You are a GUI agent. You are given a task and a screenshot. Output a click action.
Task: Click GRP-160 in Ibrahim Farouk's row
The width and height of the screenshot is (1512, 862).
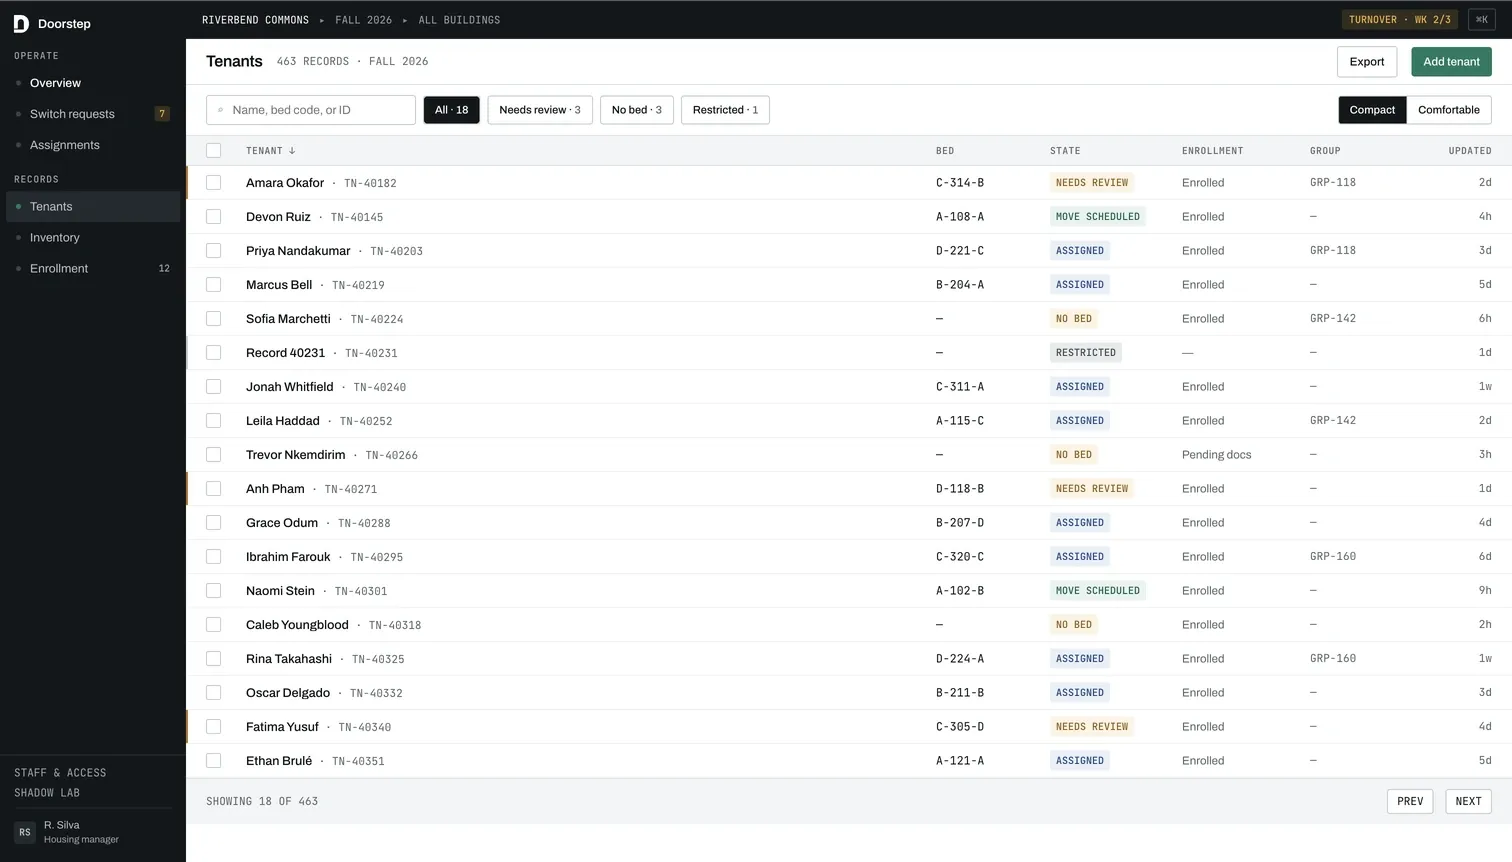(1333, 557)
